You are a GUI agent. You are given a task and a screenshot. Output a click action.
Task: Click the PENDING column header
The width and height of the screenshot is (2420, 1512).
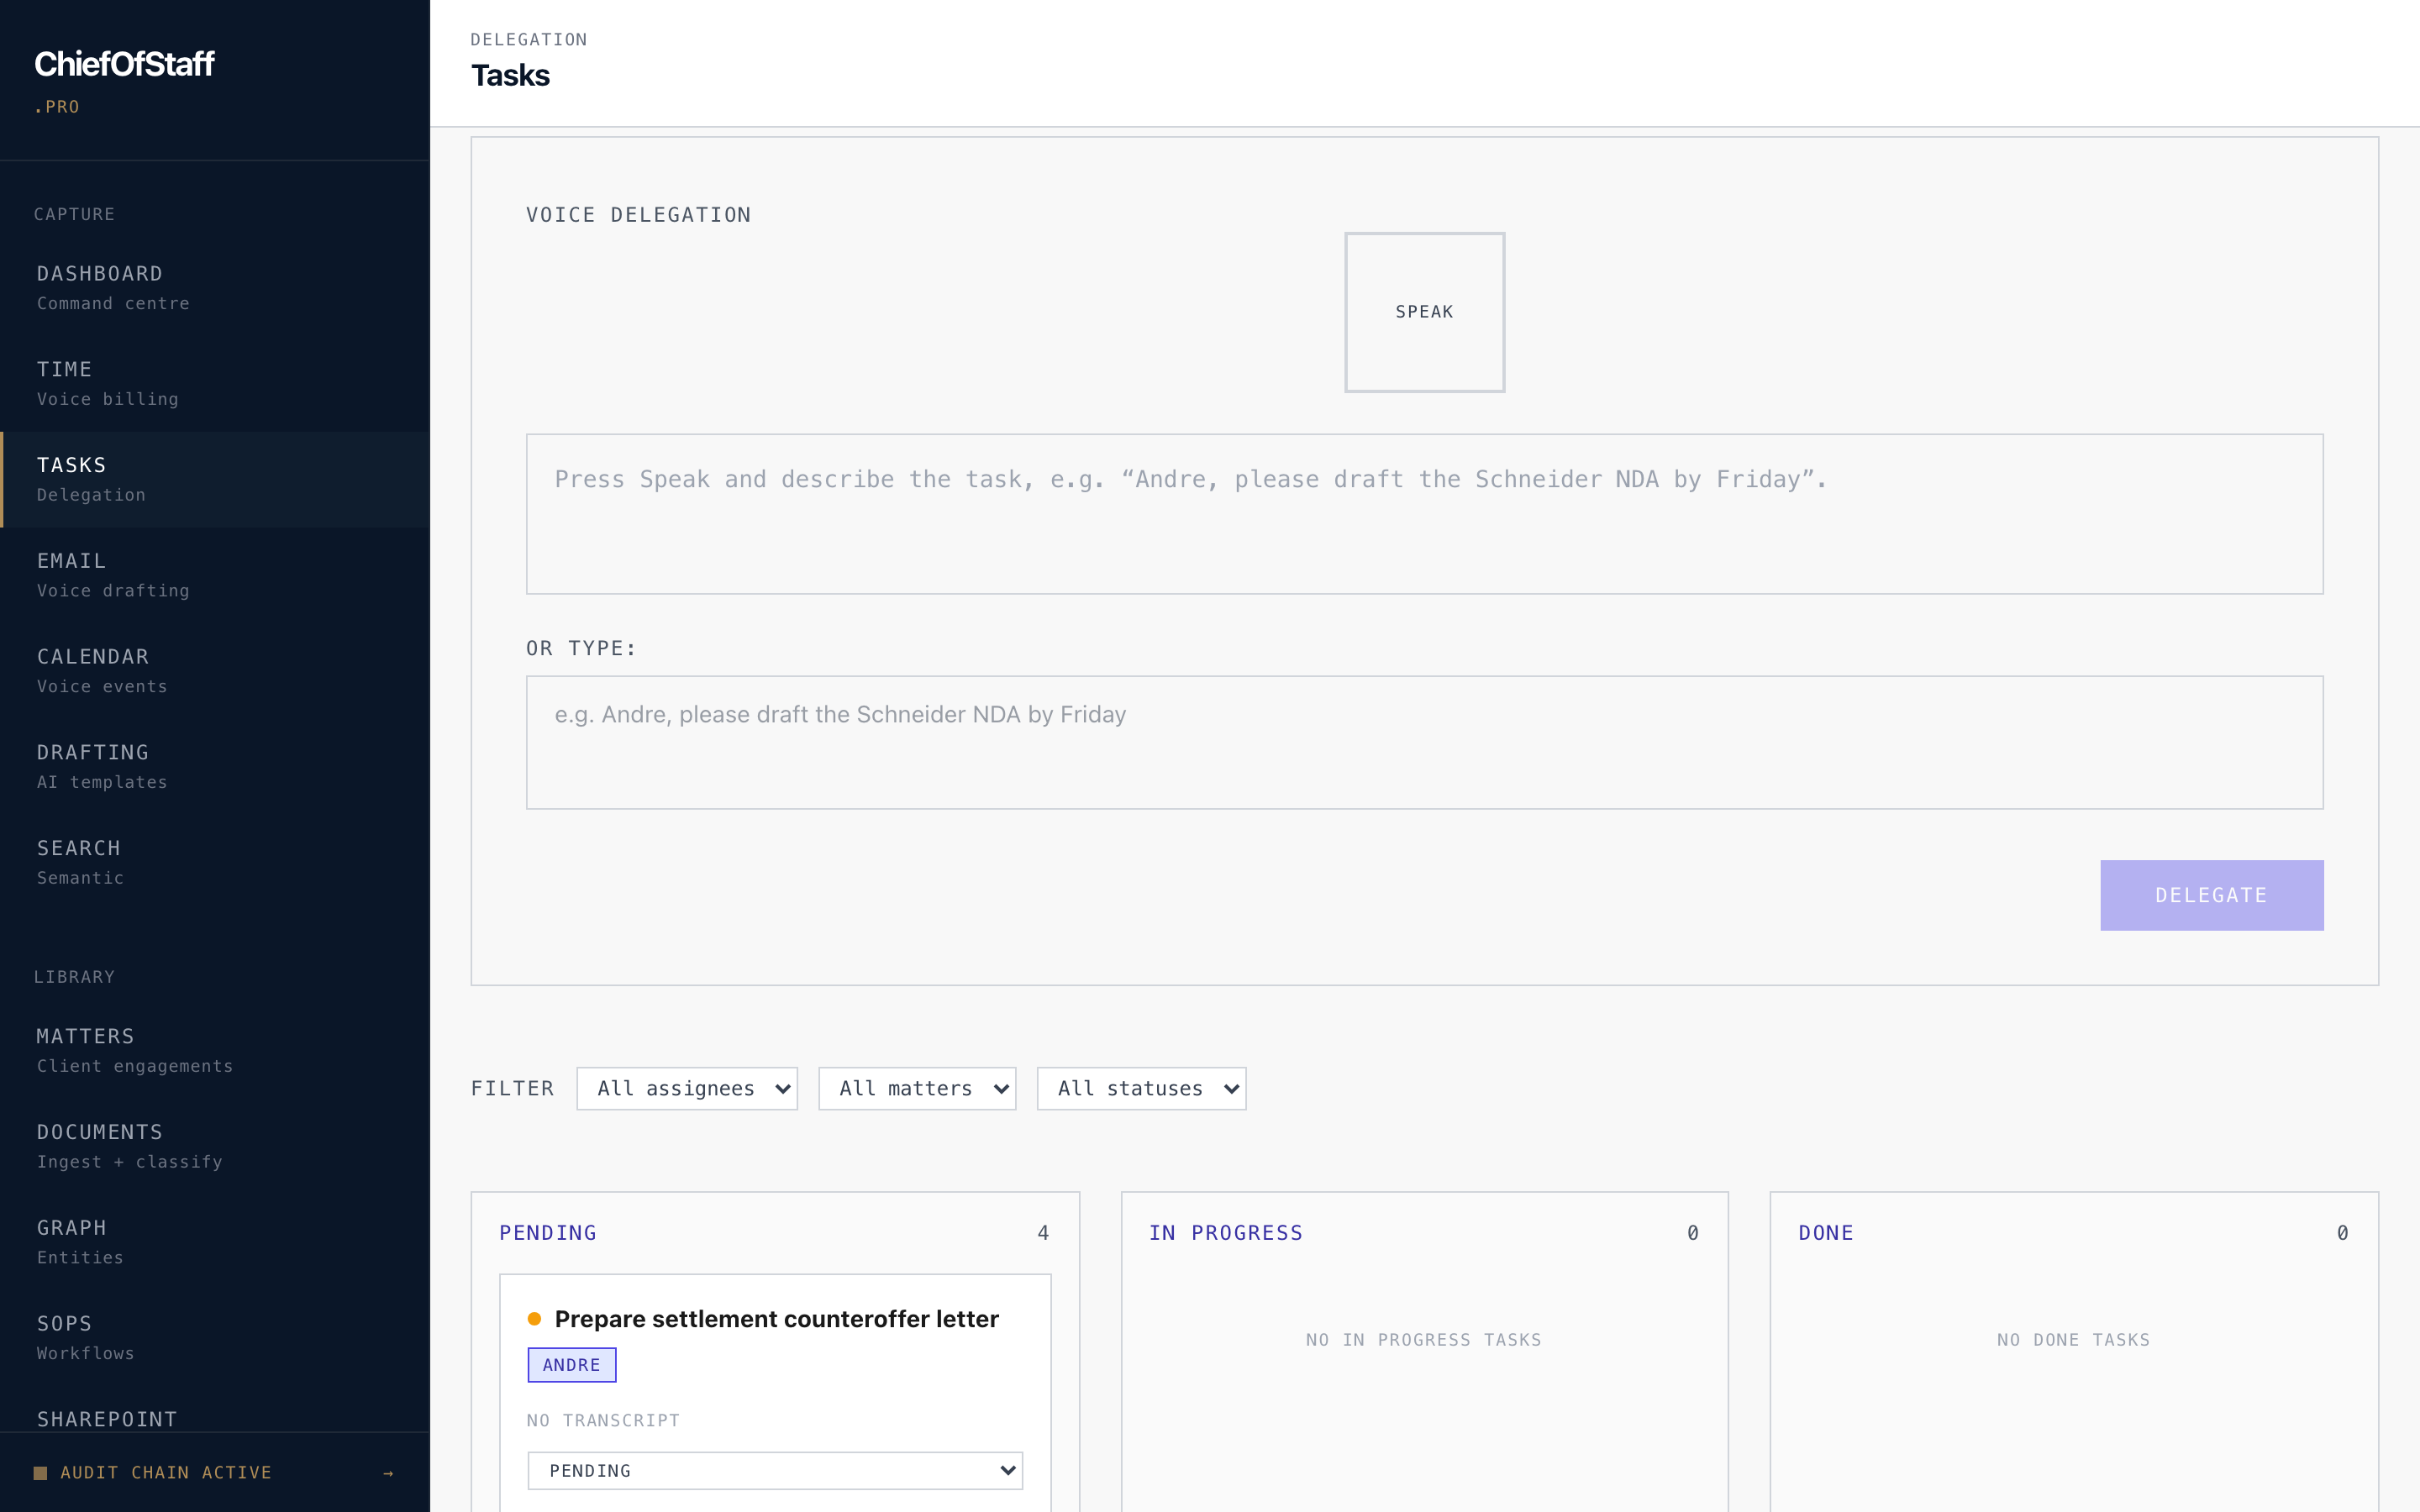click(x=548, y=1233)
